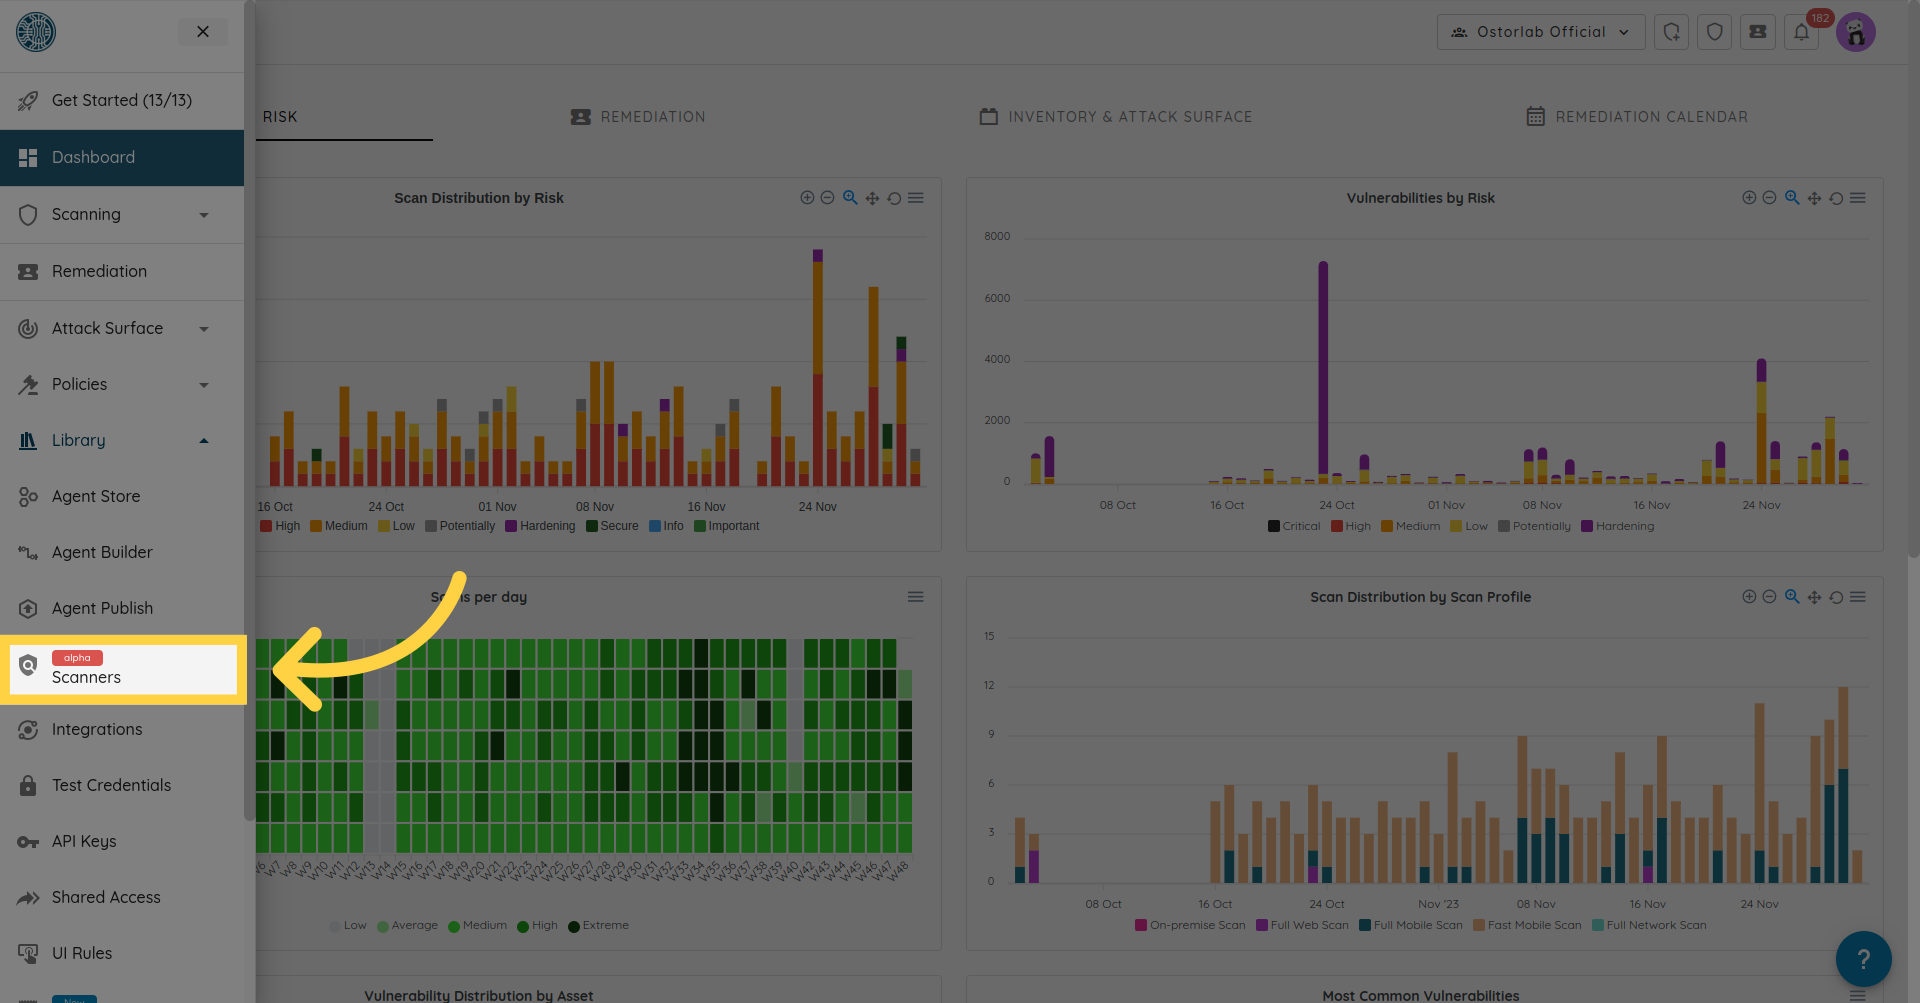1920x1003 pixels.
Task: Click the user avatar in top bar
Action: 1855,33
